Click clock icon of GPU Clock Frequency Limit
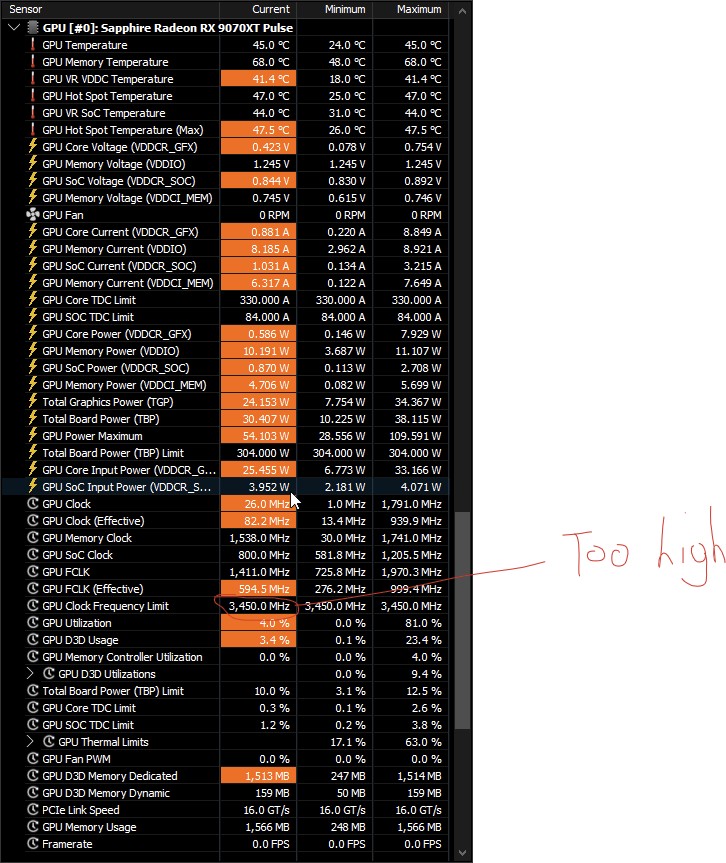Viewport: 726px width, 863px height. tap(33, 605)
